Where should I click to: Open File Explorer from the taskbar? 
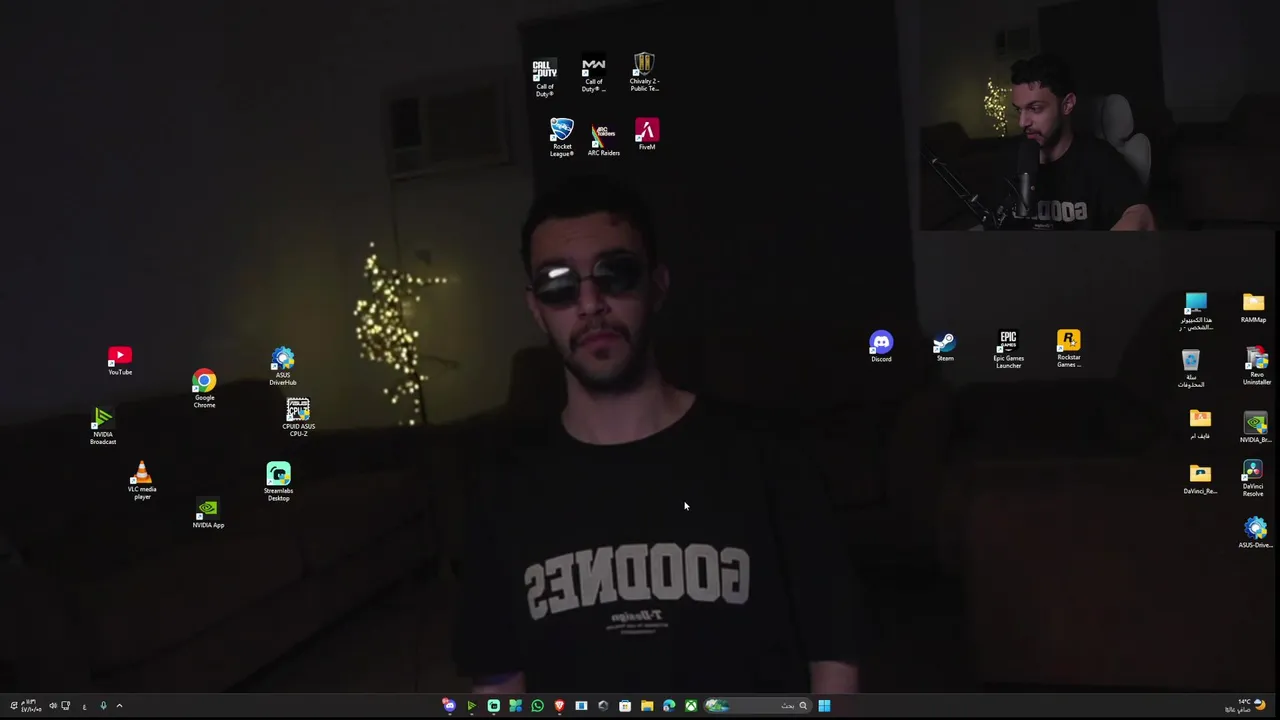pyautogui.click(x=647, y=706)
